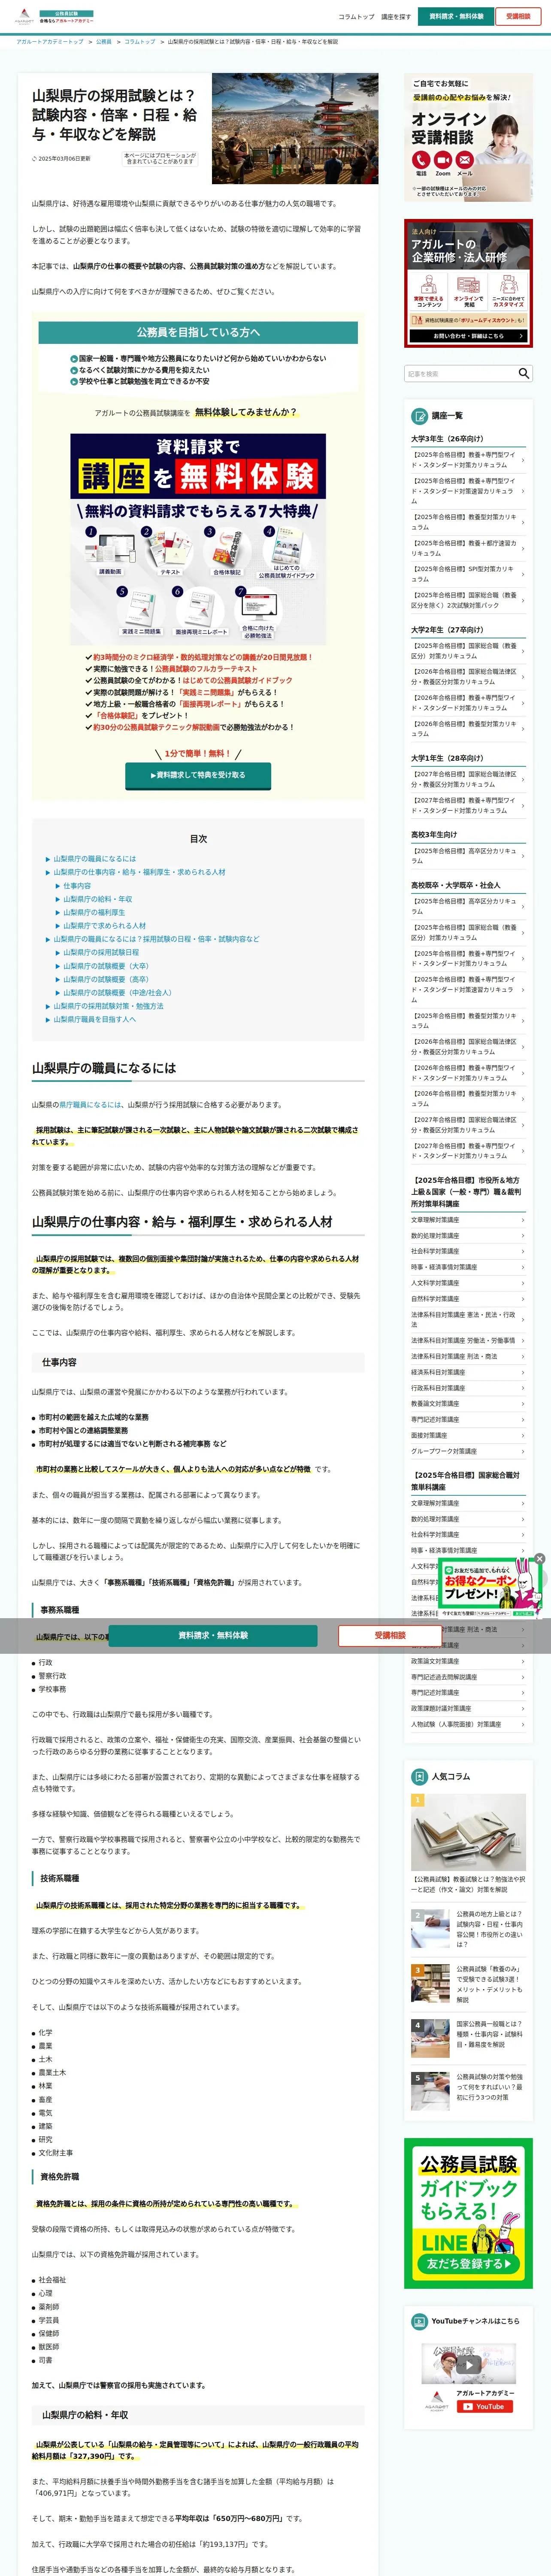Click the 講座一覧 section icon
The width and height of the screenshot is (551, 2576).
(420, 415)
